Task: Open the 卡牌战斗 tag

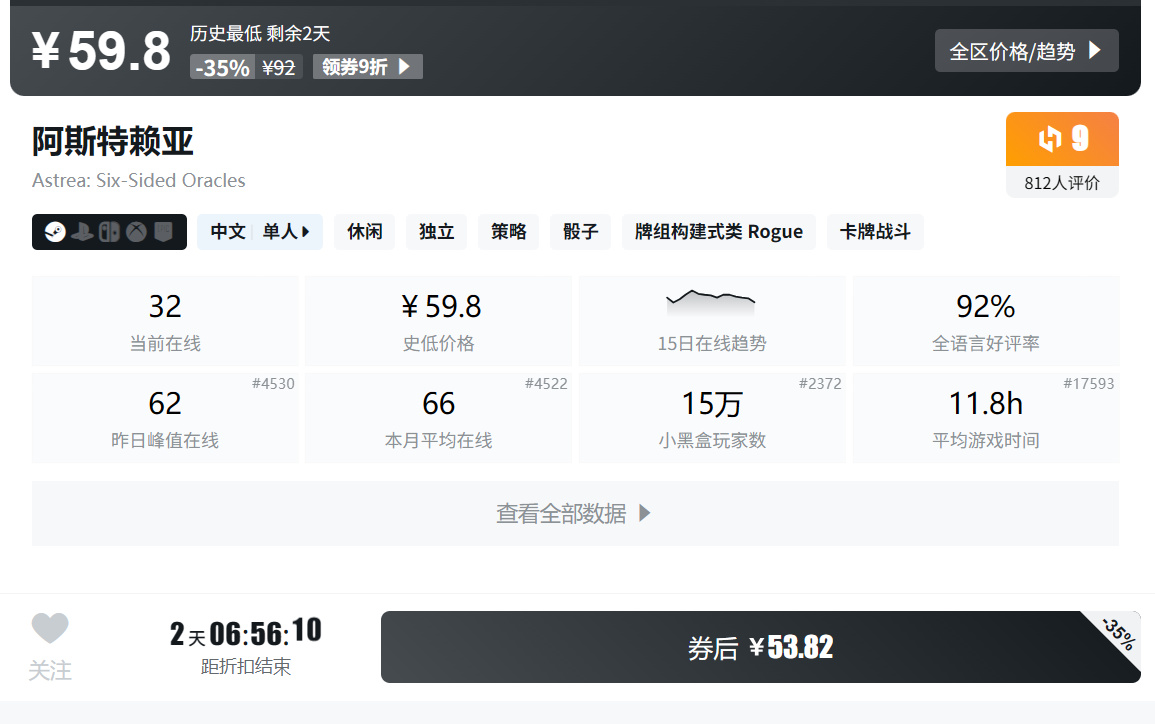Action: [x=875, y=232]
